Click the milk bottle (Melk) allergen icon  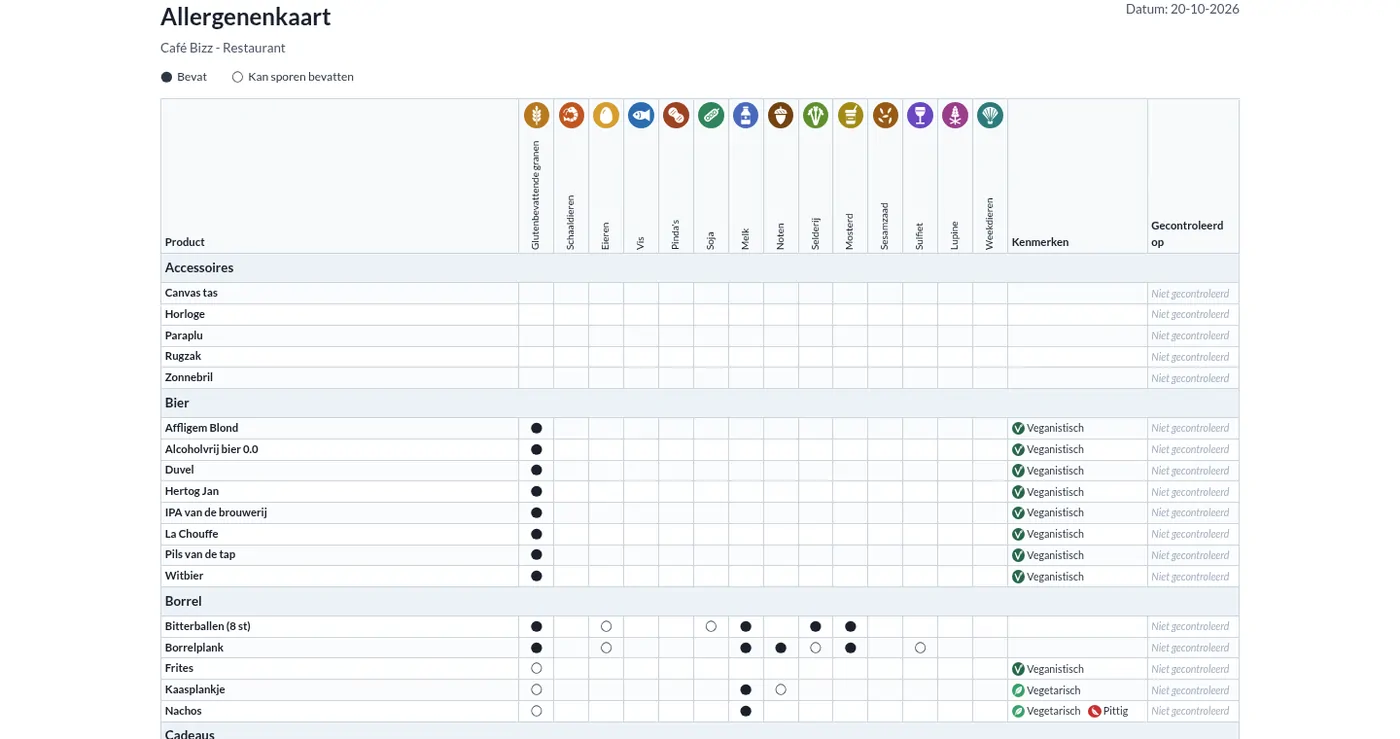pyautogui.click(x=746, y=115)
